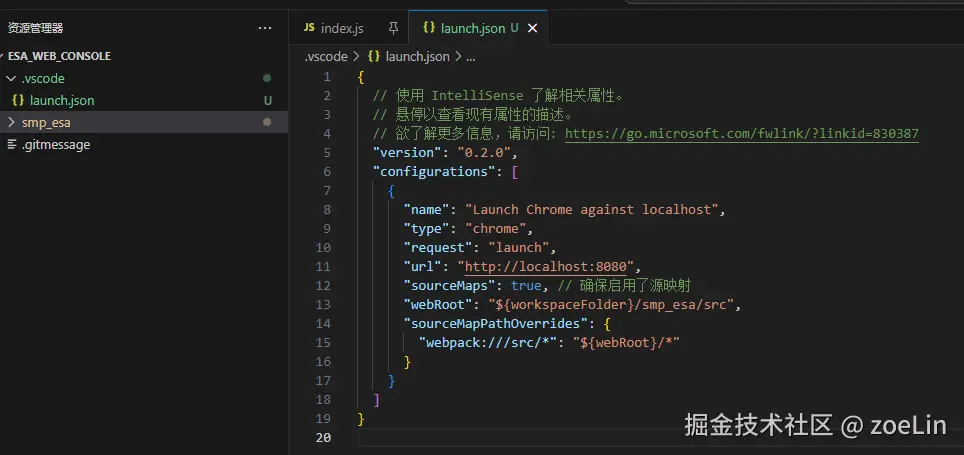Click the "chrome" type value
The width and height of the screenshot is (964, 455).
click(495, 229)
